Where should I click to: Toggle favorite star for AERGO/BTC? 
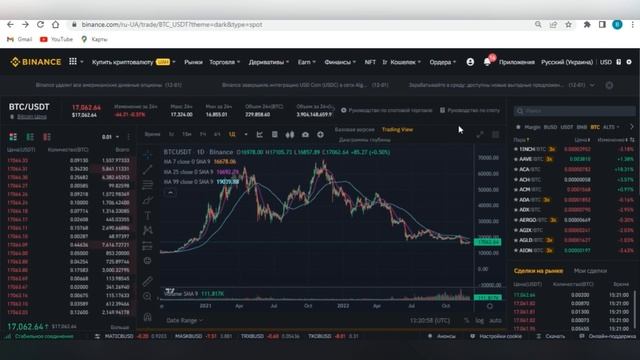pos(516,220)
